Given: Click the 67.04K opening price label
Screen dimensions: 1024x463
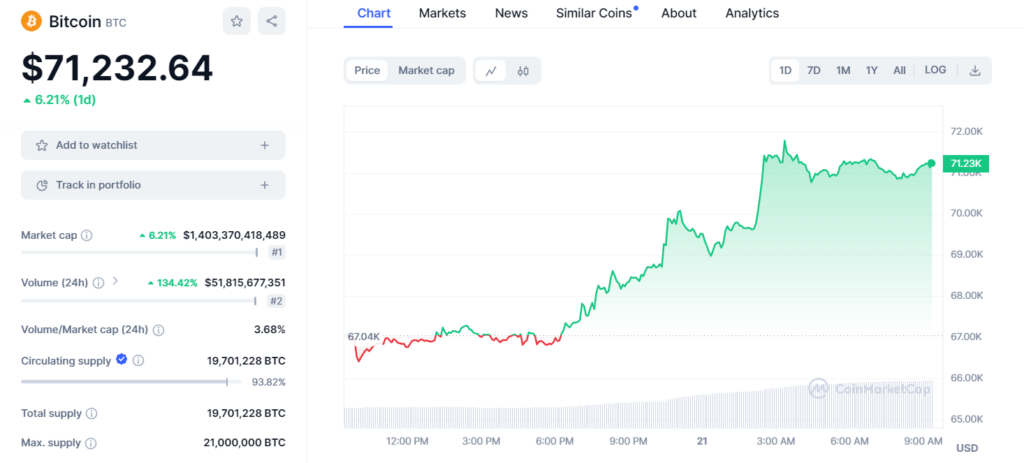Looking at the screenshot, I should click(x=363, y=336).
